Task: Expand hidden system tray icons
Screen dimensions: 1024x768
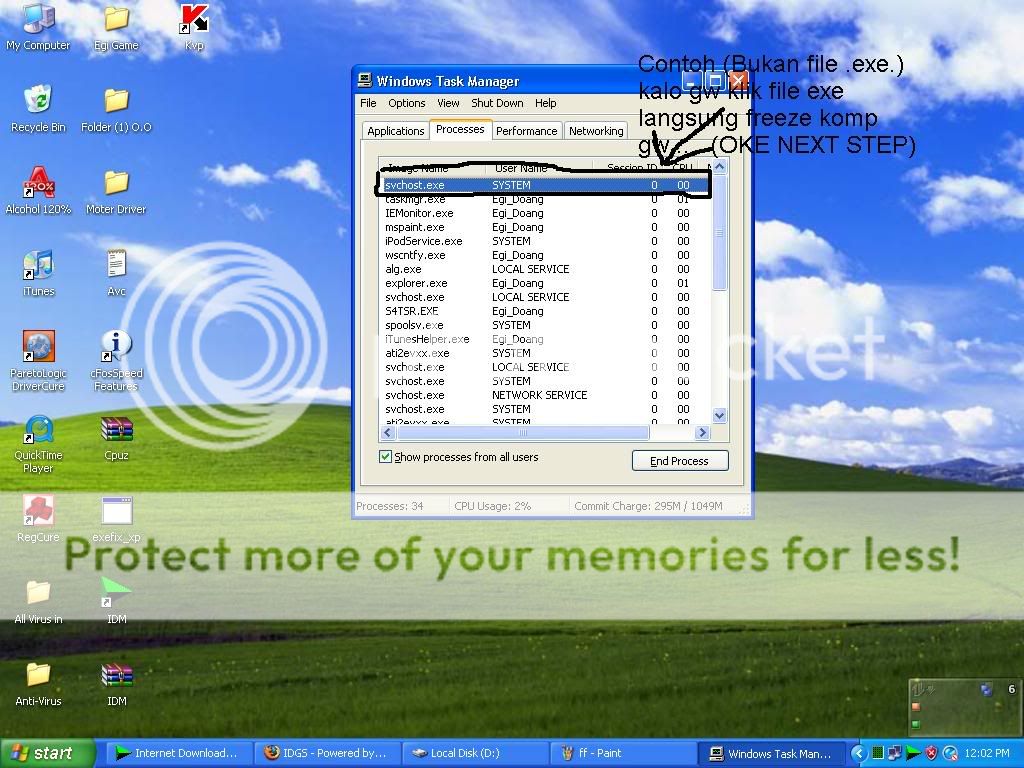Action: (x=859, y=753)
